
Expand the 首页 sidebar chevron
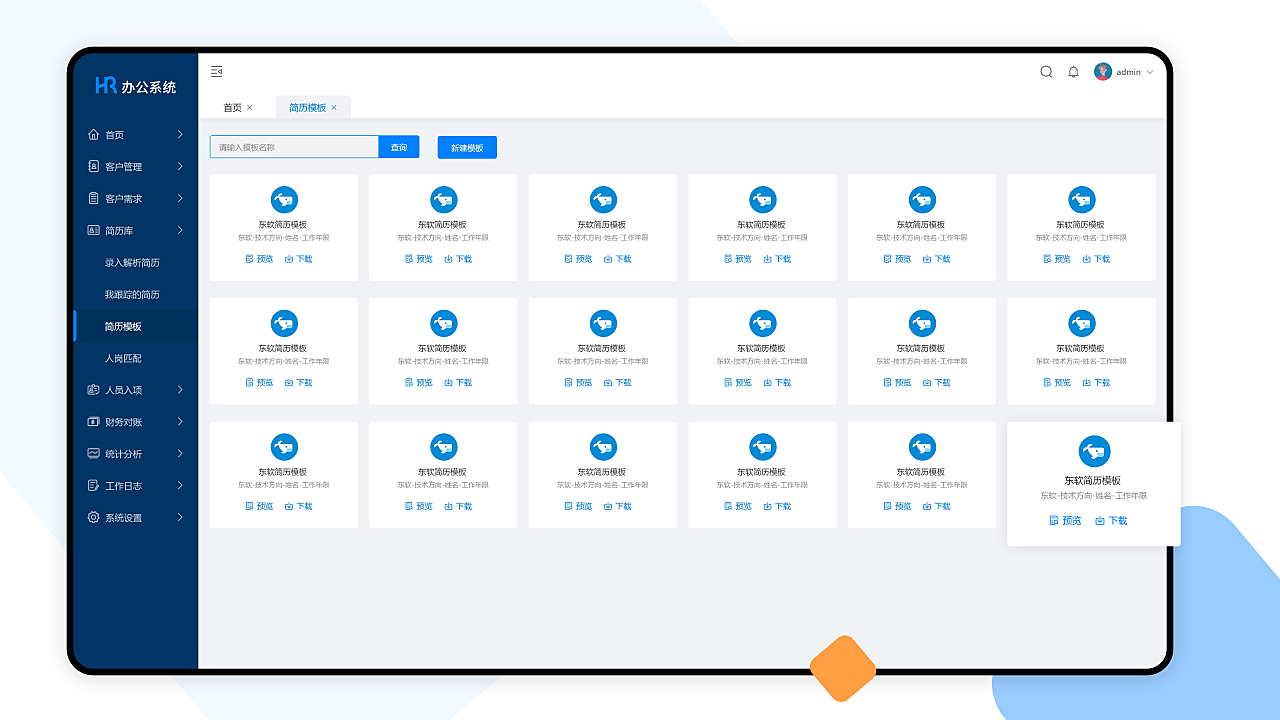coord(180,134)
